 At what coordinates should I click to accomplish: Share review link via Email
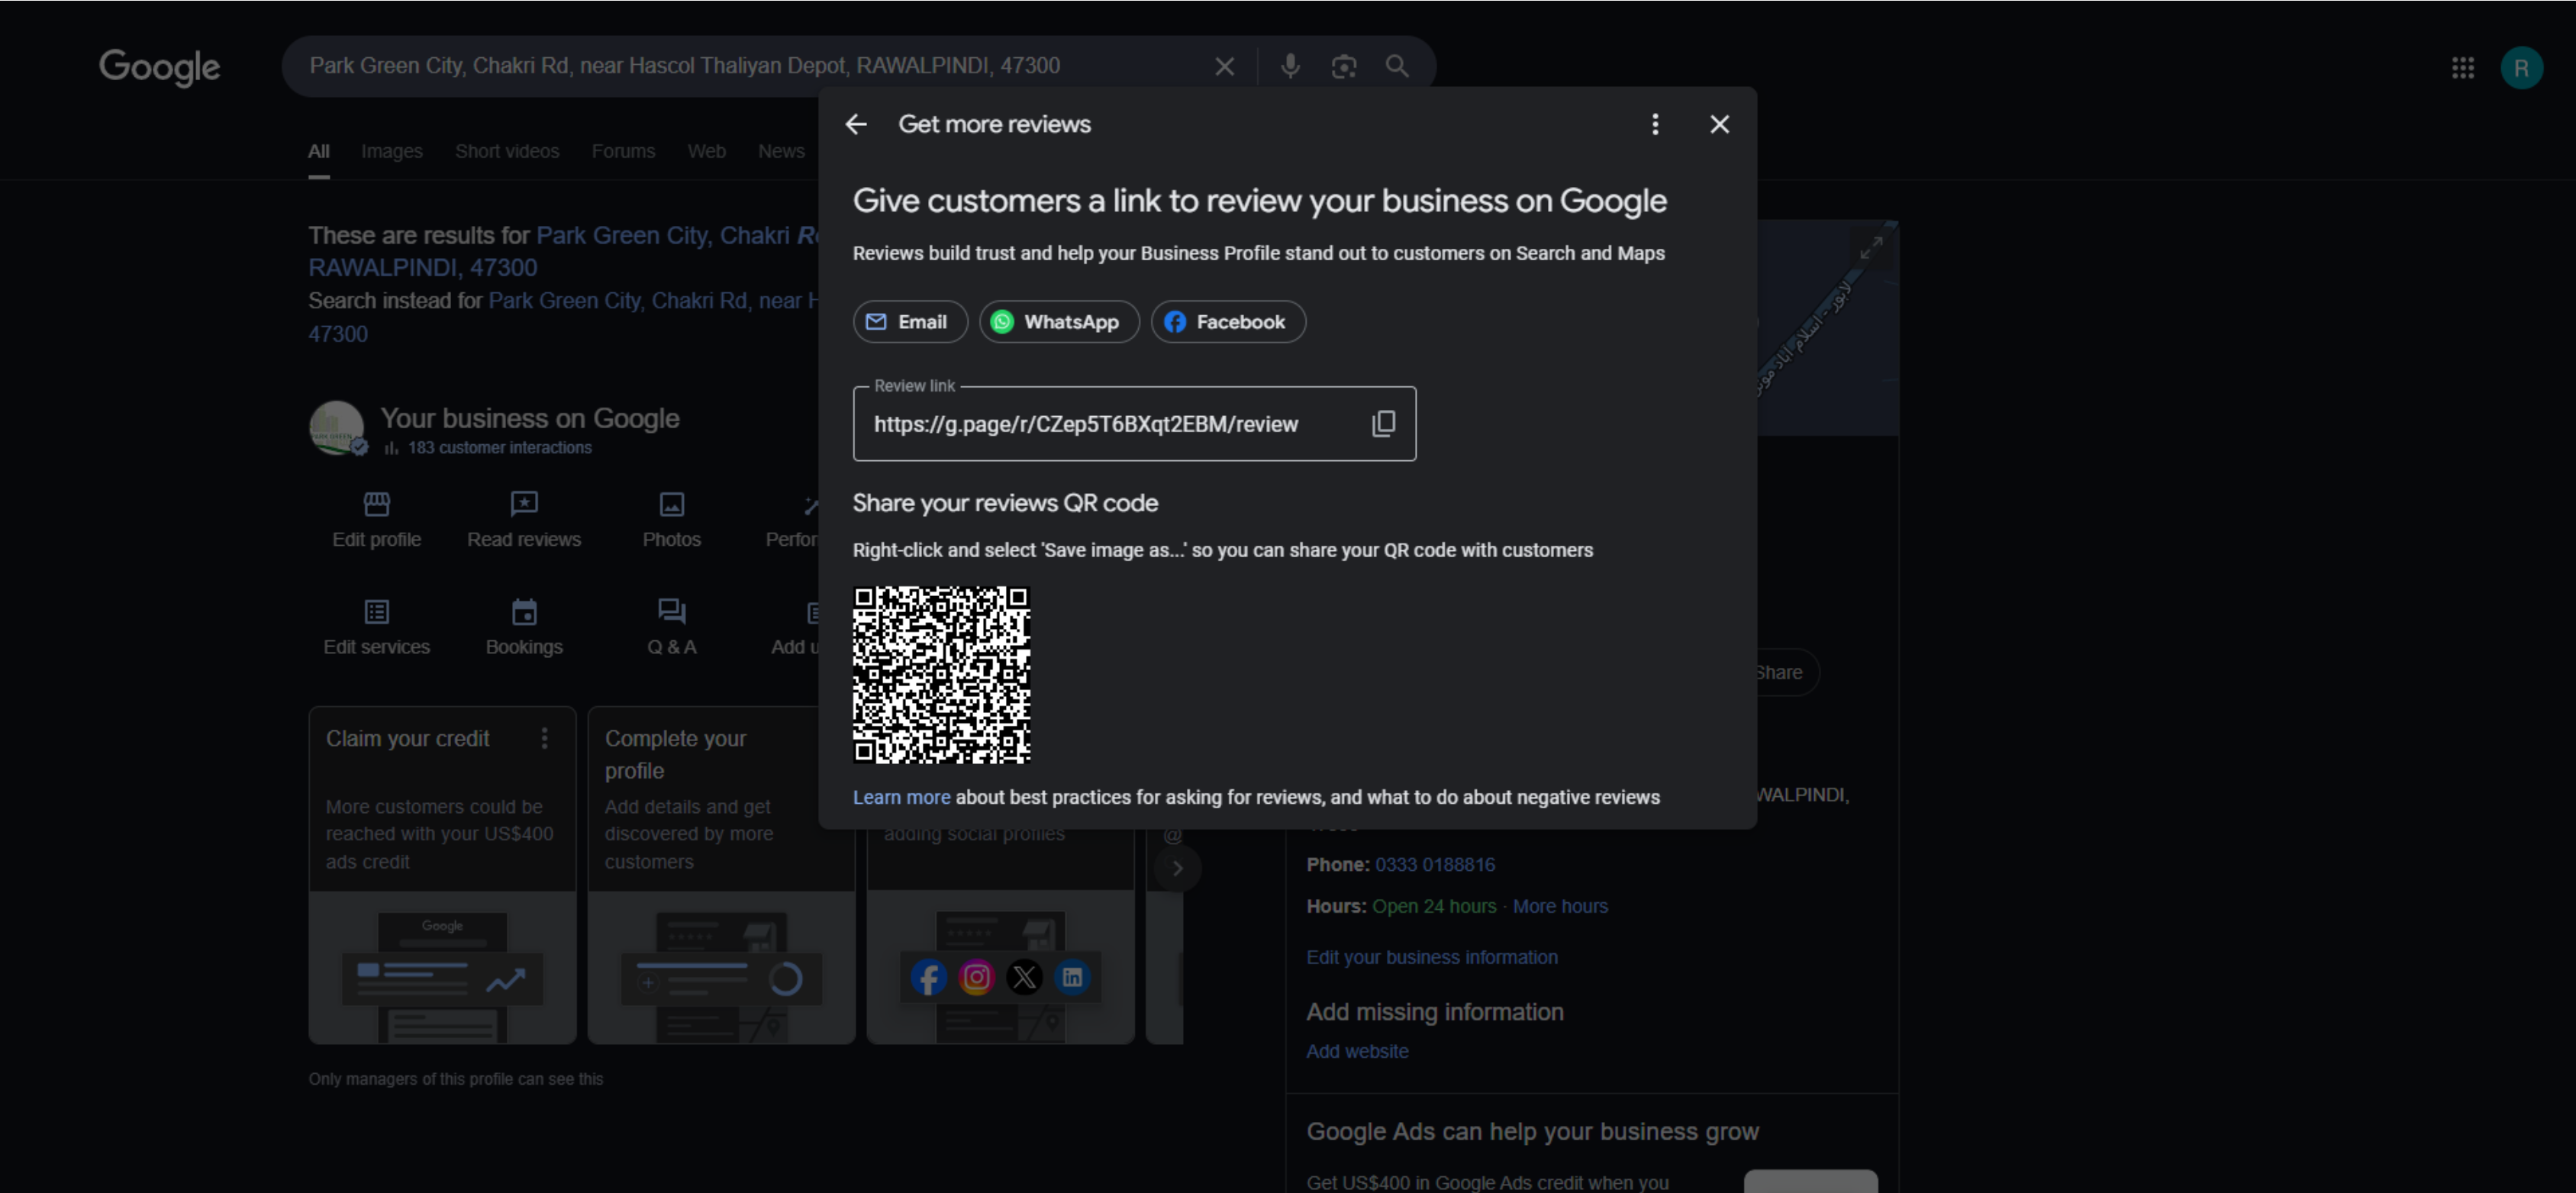(909, 322)
